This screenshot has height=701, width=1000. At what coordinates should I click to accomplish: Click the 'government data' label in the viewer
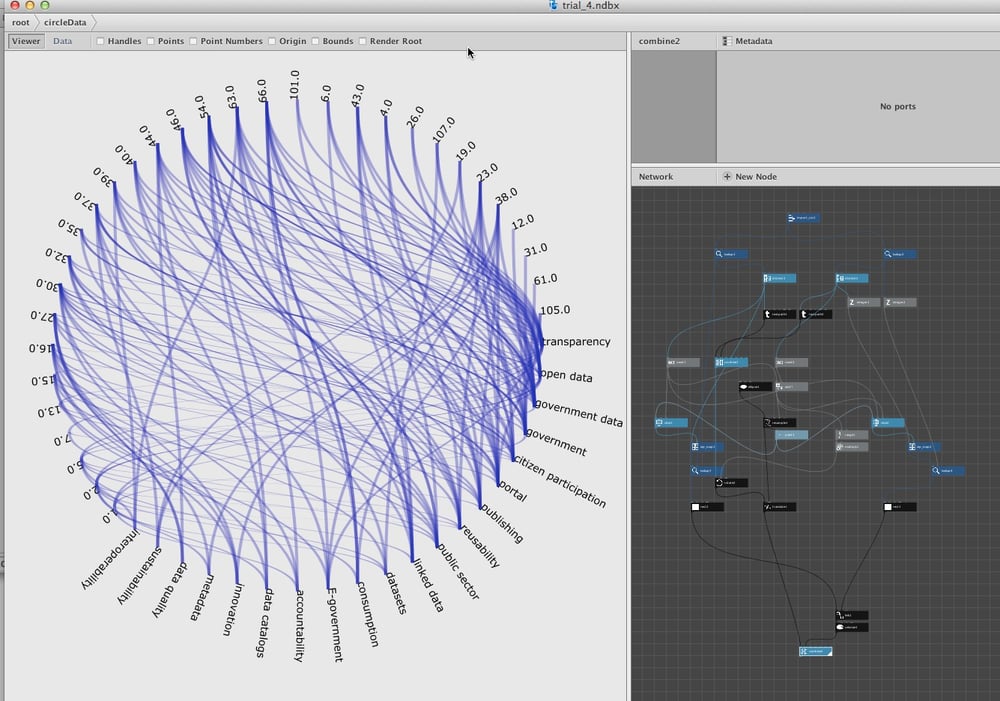(x=578, y=413)
